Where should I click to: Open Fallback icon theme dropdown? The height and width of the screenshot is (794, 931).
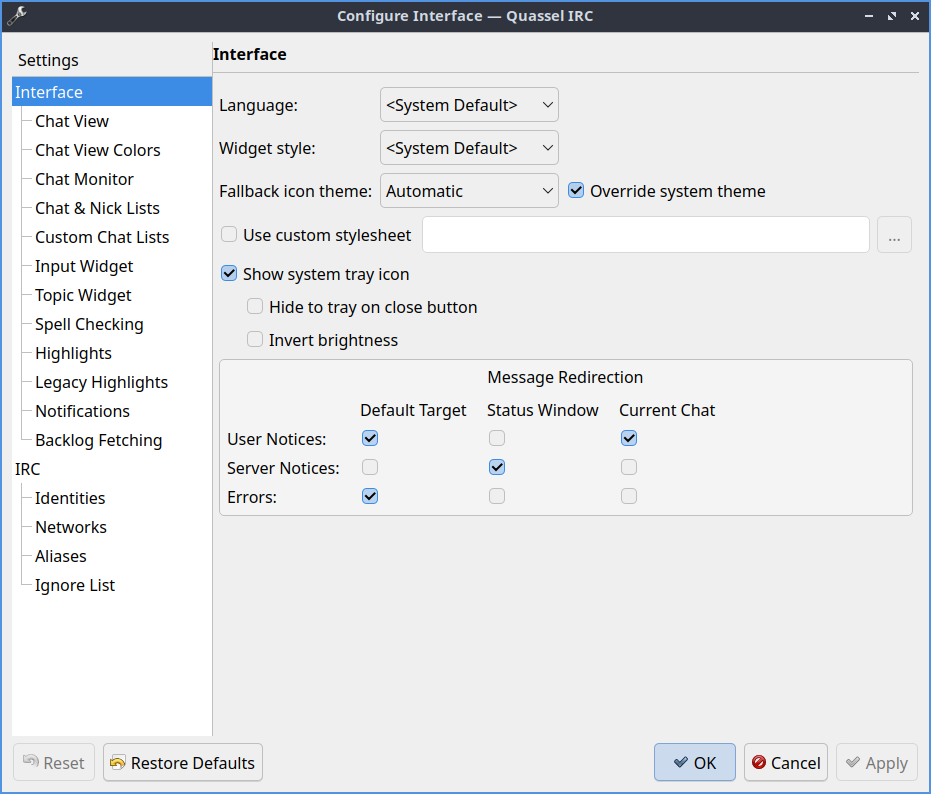point(469,191)
